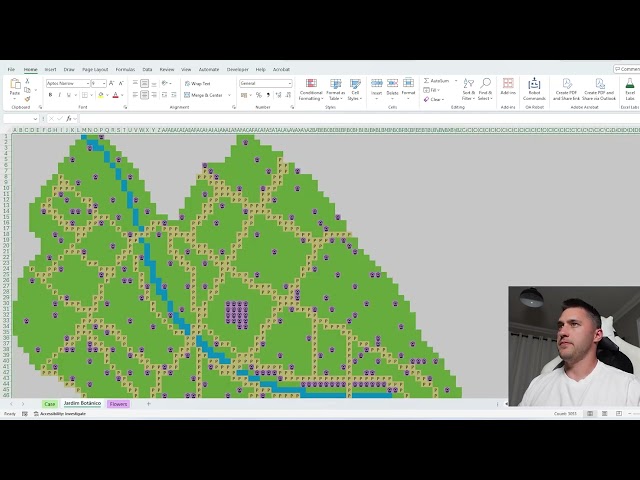The image size is (640, 480).
Task: Switch to the Acrobat tab
Action: (281, 69)
